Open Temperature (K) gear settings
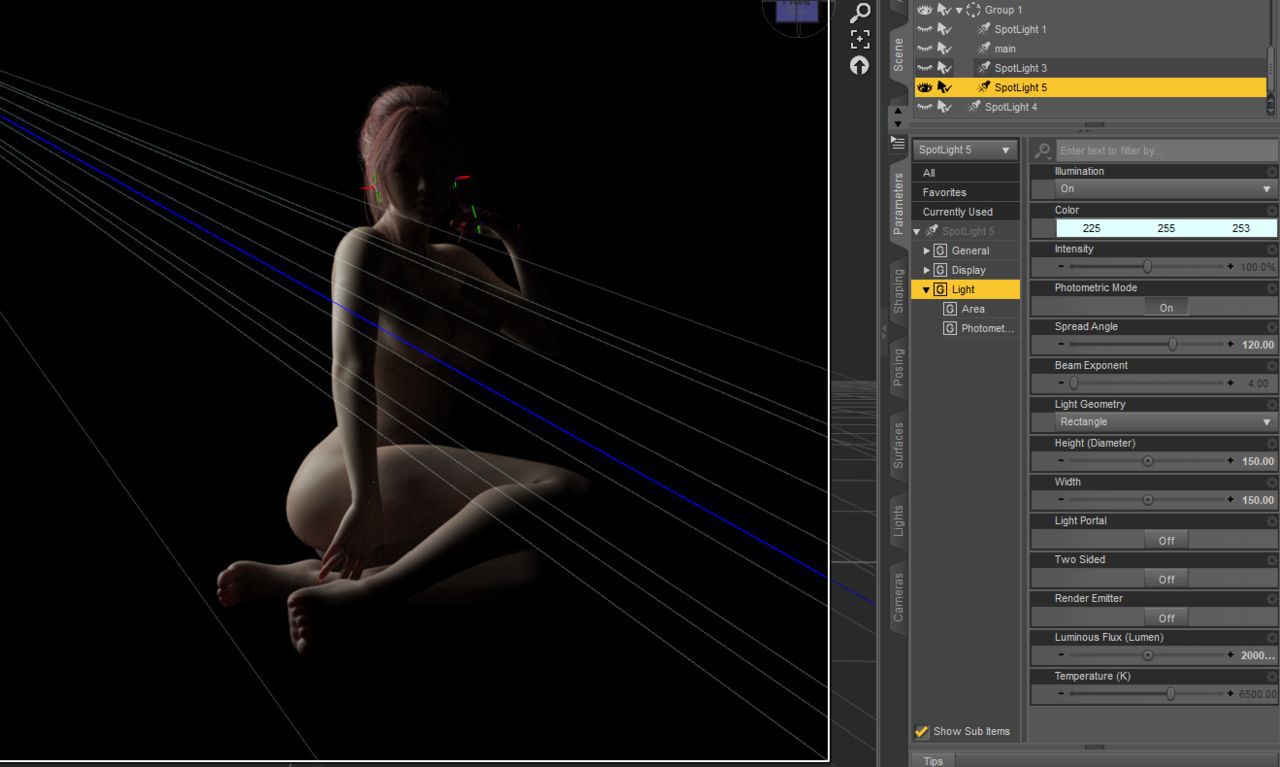The height and width of the screenshot is (767, 1280). pyautogui.click(x=1271, y=677)
